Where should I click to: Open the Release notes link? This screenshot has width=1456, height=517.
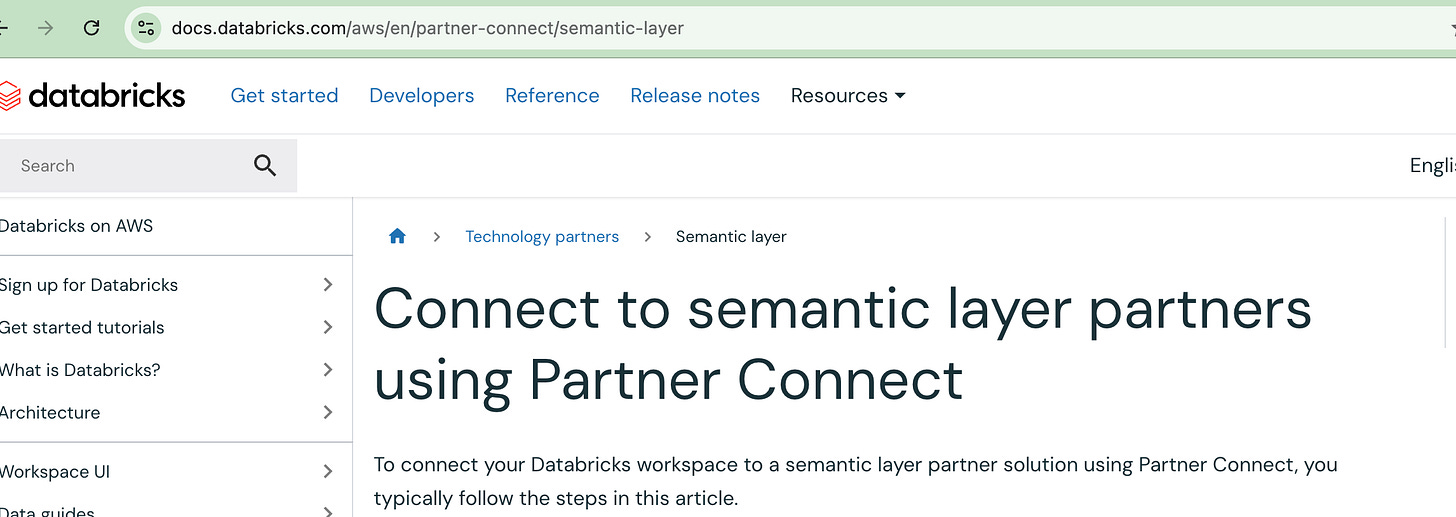(695, 95)
